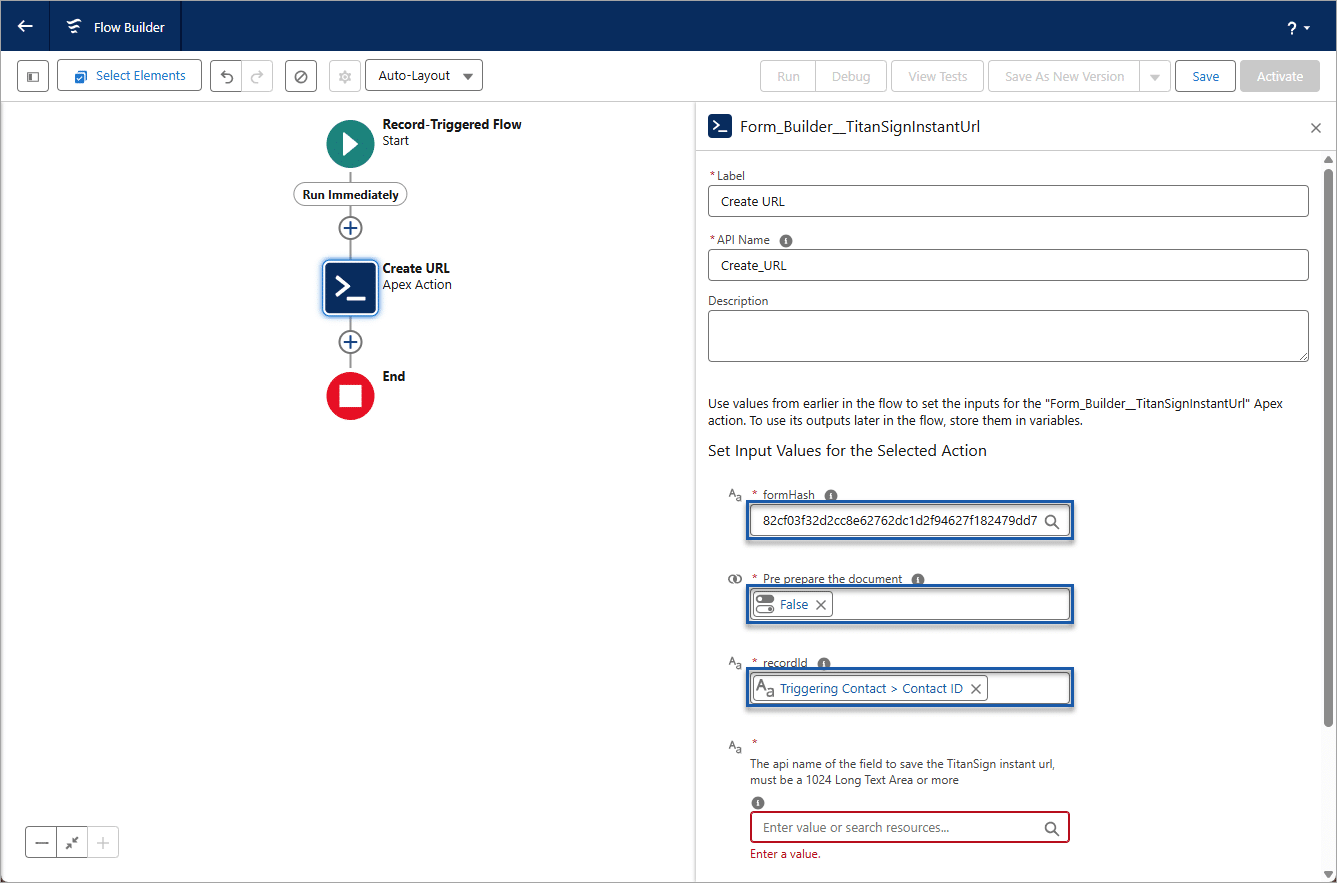The width and height of the screenshot is (1337, 883).
Task: Open the help question mark dropdown
Action: coord(1296,27)
